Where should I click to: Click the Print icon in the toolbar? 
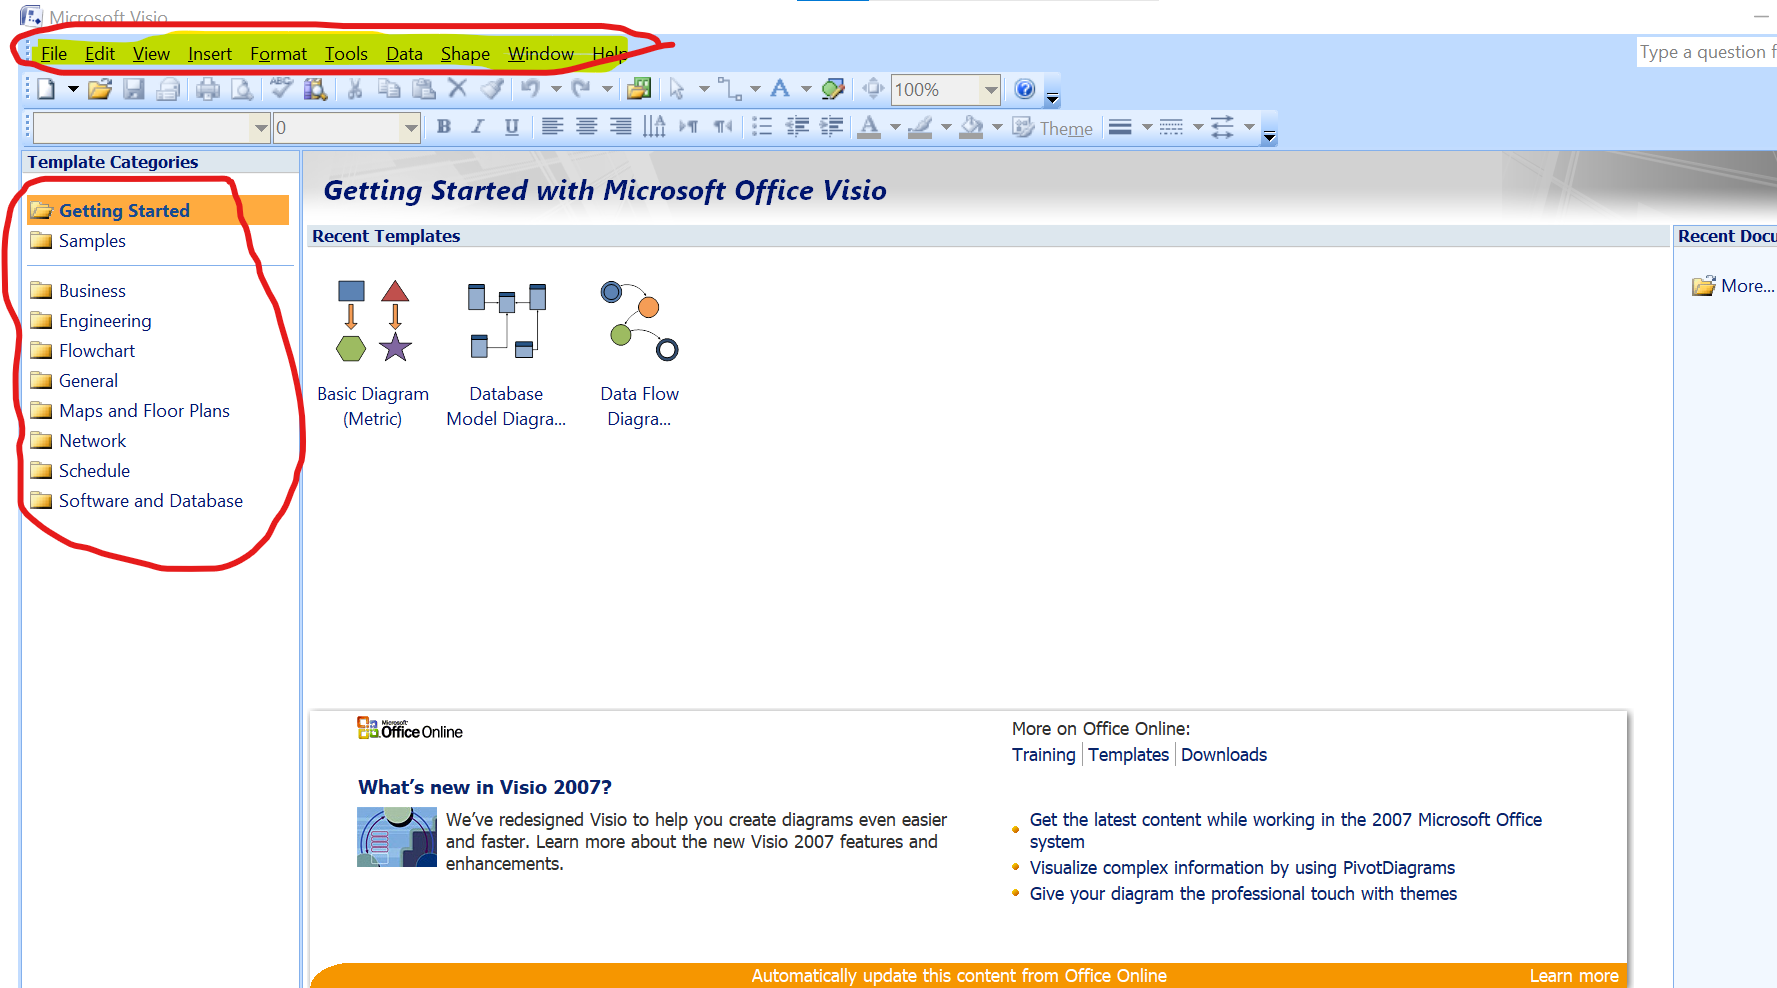[x=208, y=90]
